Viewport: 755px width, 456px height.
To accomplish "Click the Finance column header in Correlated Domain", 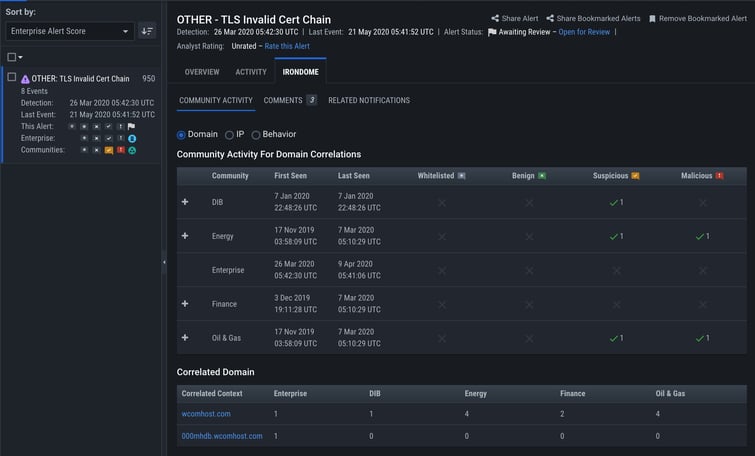I will coord(573,393).
